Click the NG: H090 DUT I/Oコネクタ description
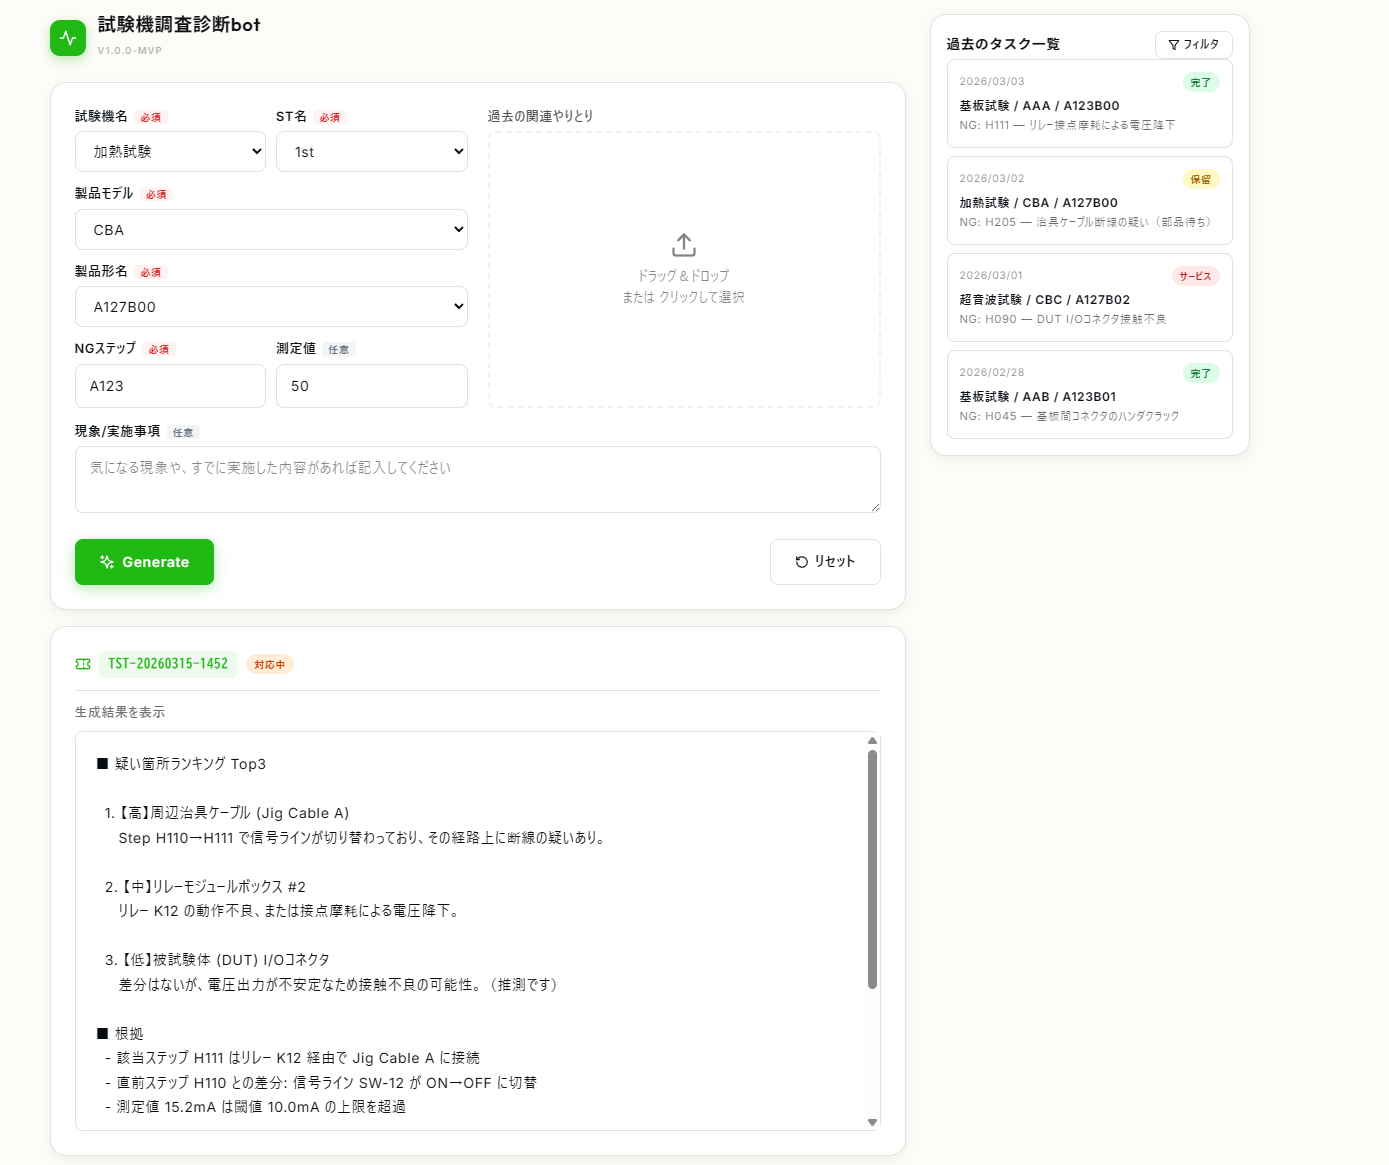The height and width of the screenshot is (1165, 1389). 1063,320
